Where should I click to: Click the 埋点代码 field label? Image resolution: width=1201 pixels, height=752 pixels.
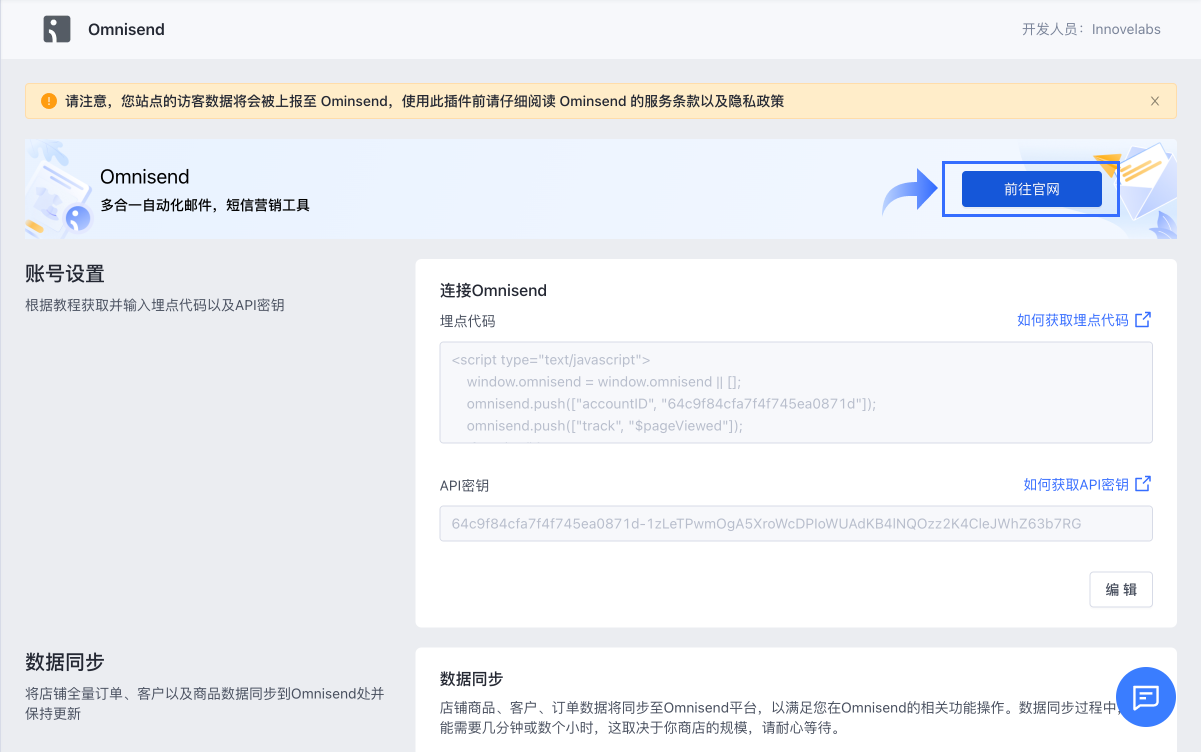pos(468,321)
